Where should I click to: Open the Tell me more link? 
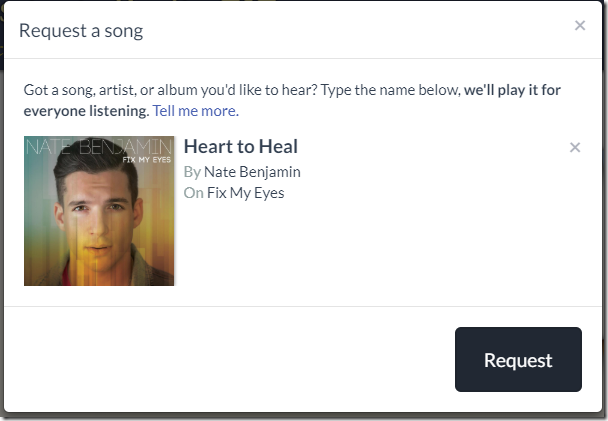coord(195,110)
